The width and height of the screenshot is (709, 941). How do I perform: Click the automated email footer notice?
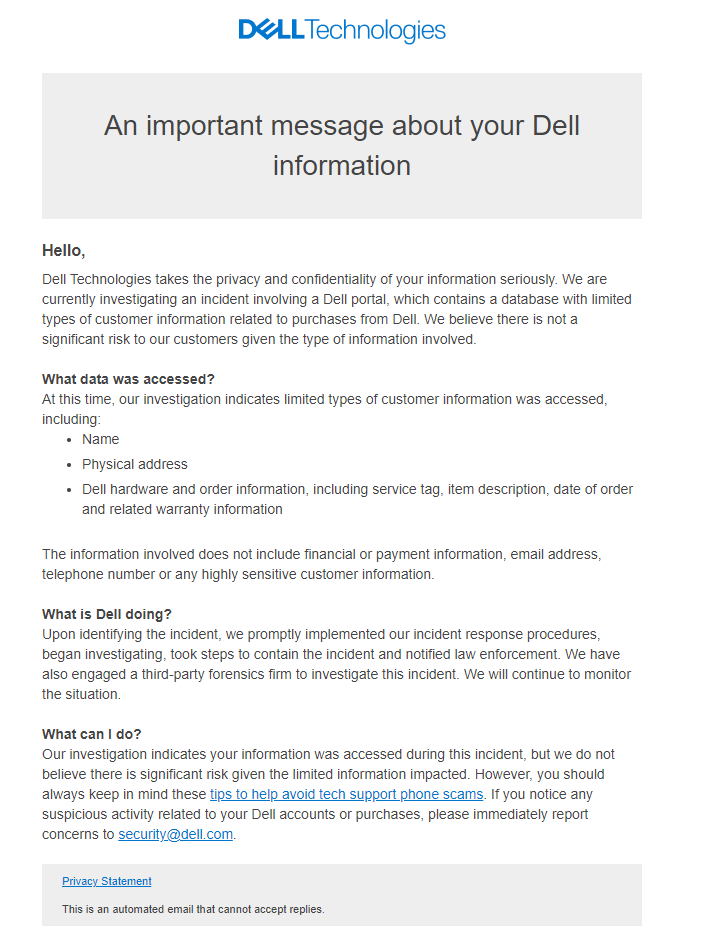click(193, 909)
